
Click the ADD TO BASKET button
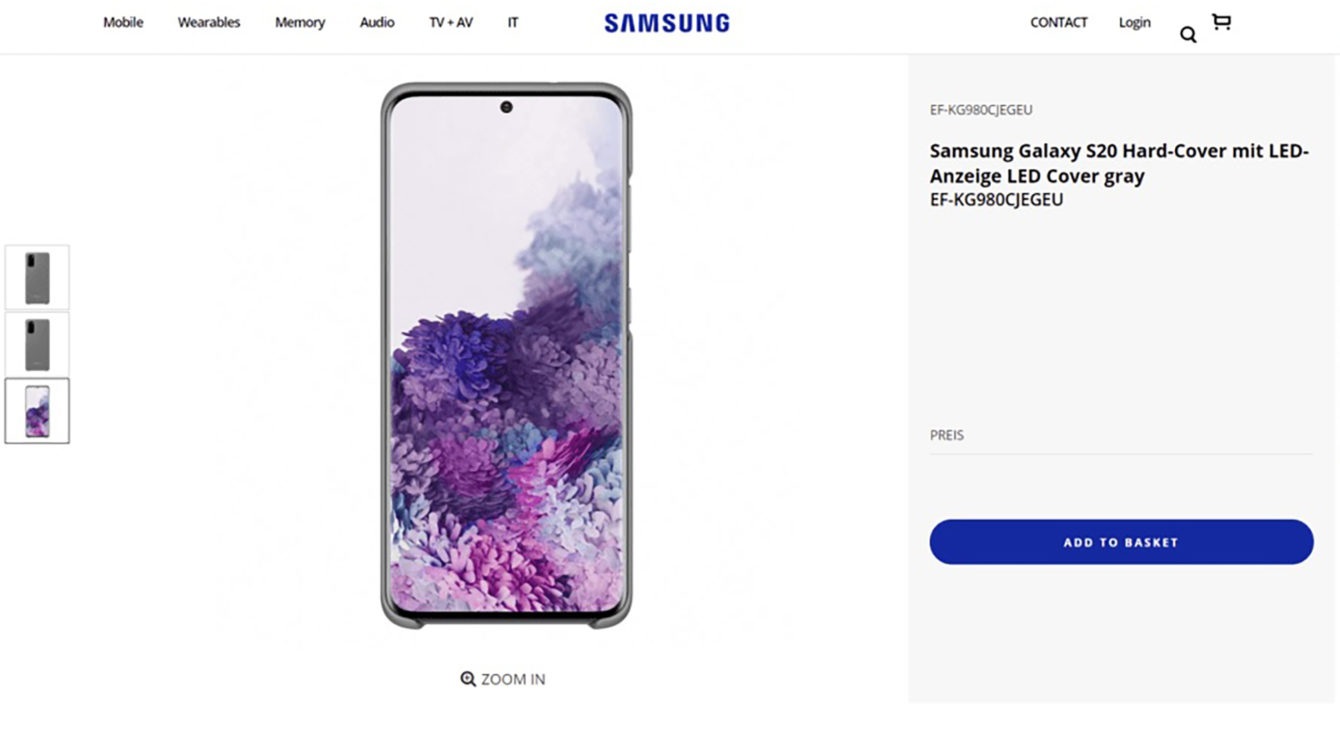(x=1121, y=541)
